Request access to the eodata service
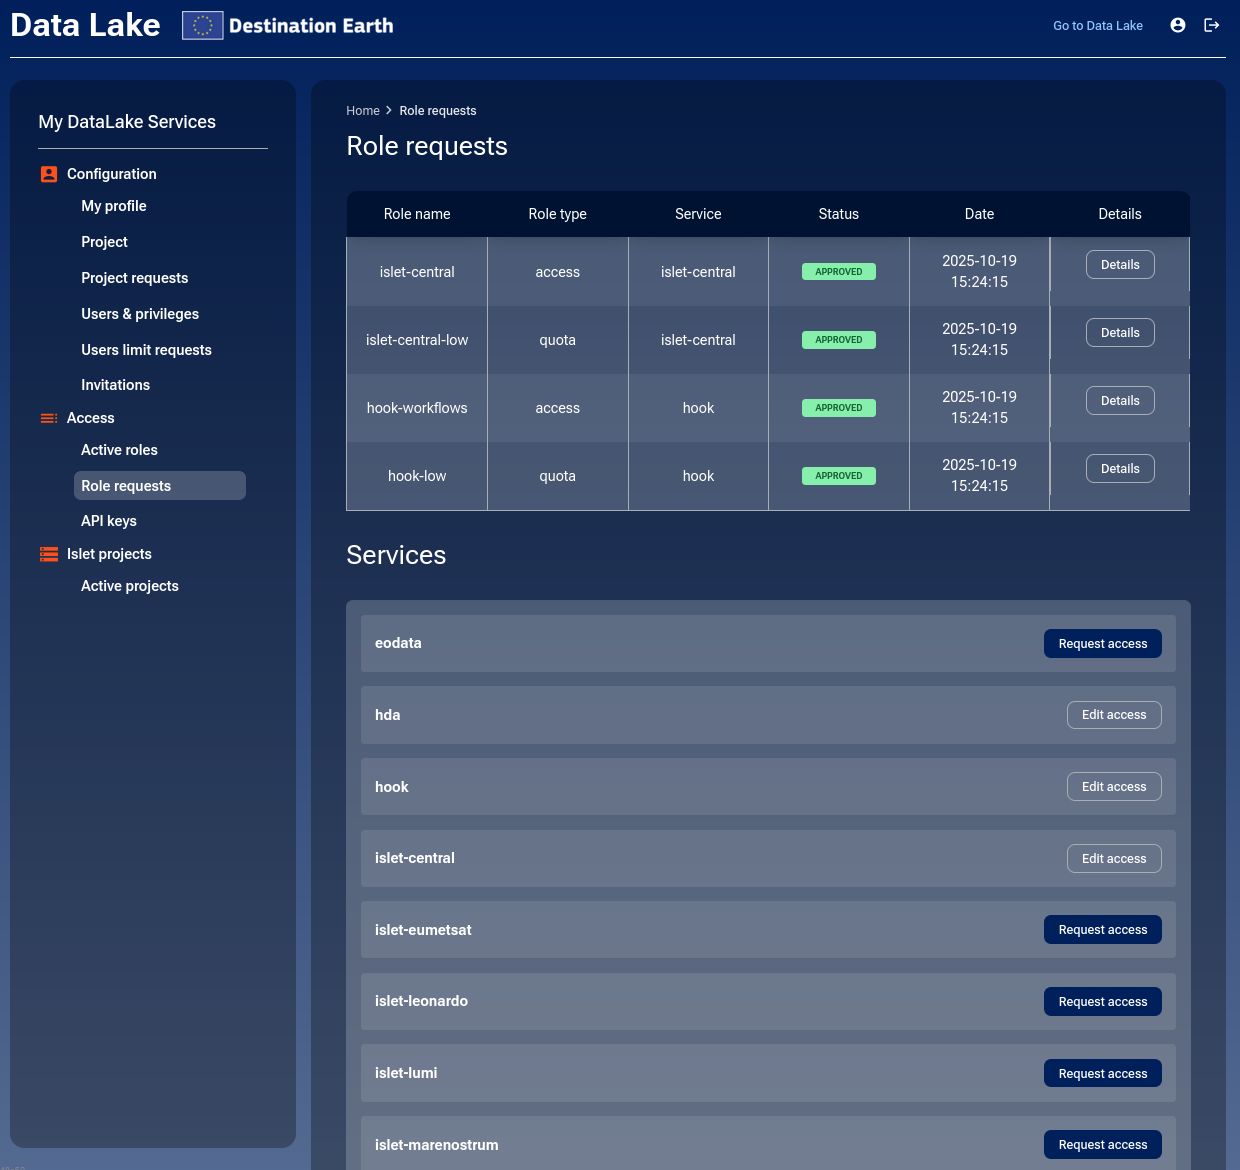The height and width of the screenshot is (1170, 1240). click(x=1102, y=644)
